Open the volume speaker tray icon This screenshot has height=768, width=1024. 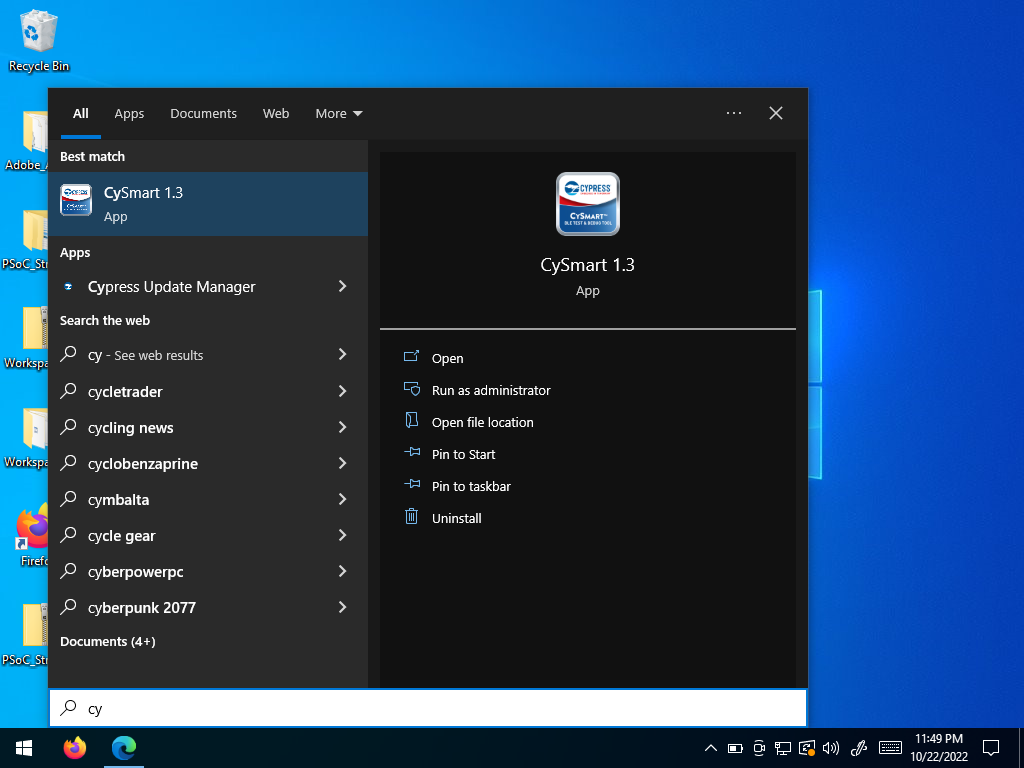point(831,748)
